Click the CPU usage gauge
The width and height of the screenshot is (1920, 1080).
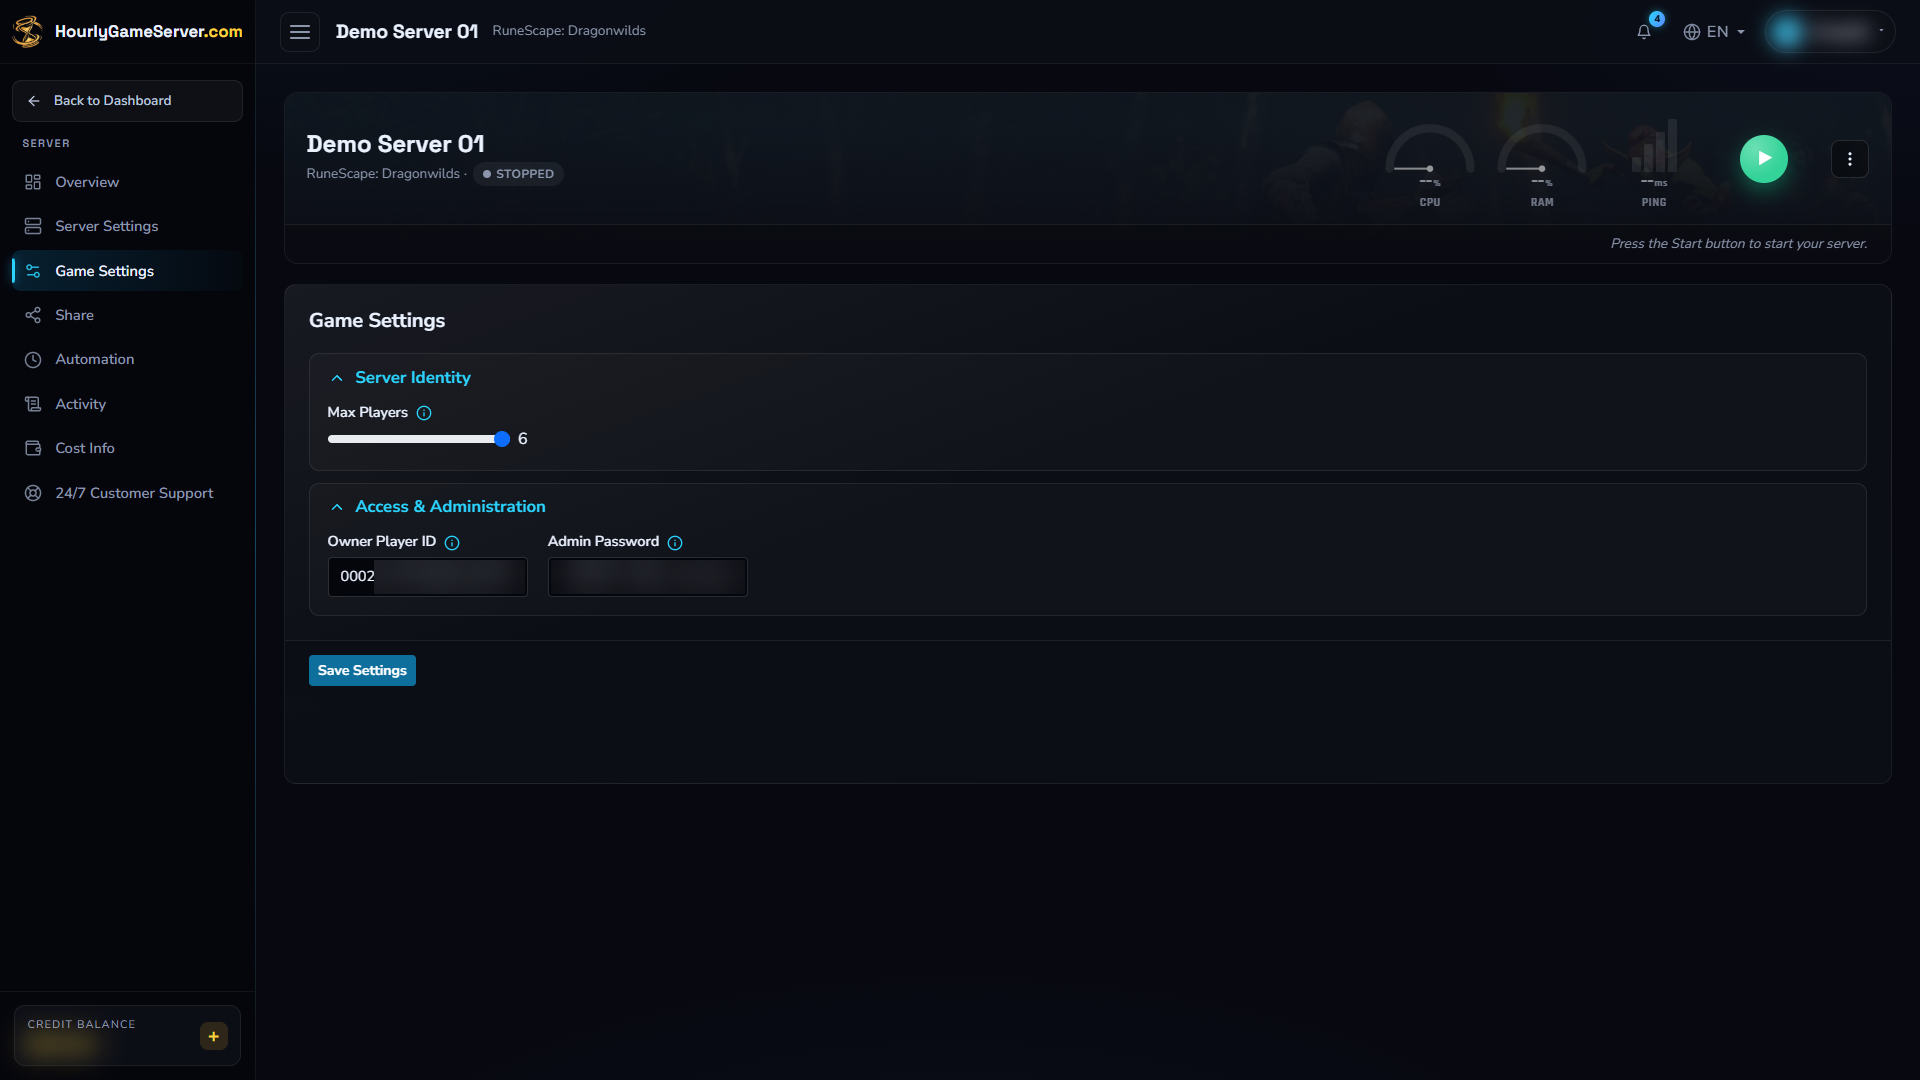tap(1430, 165)
